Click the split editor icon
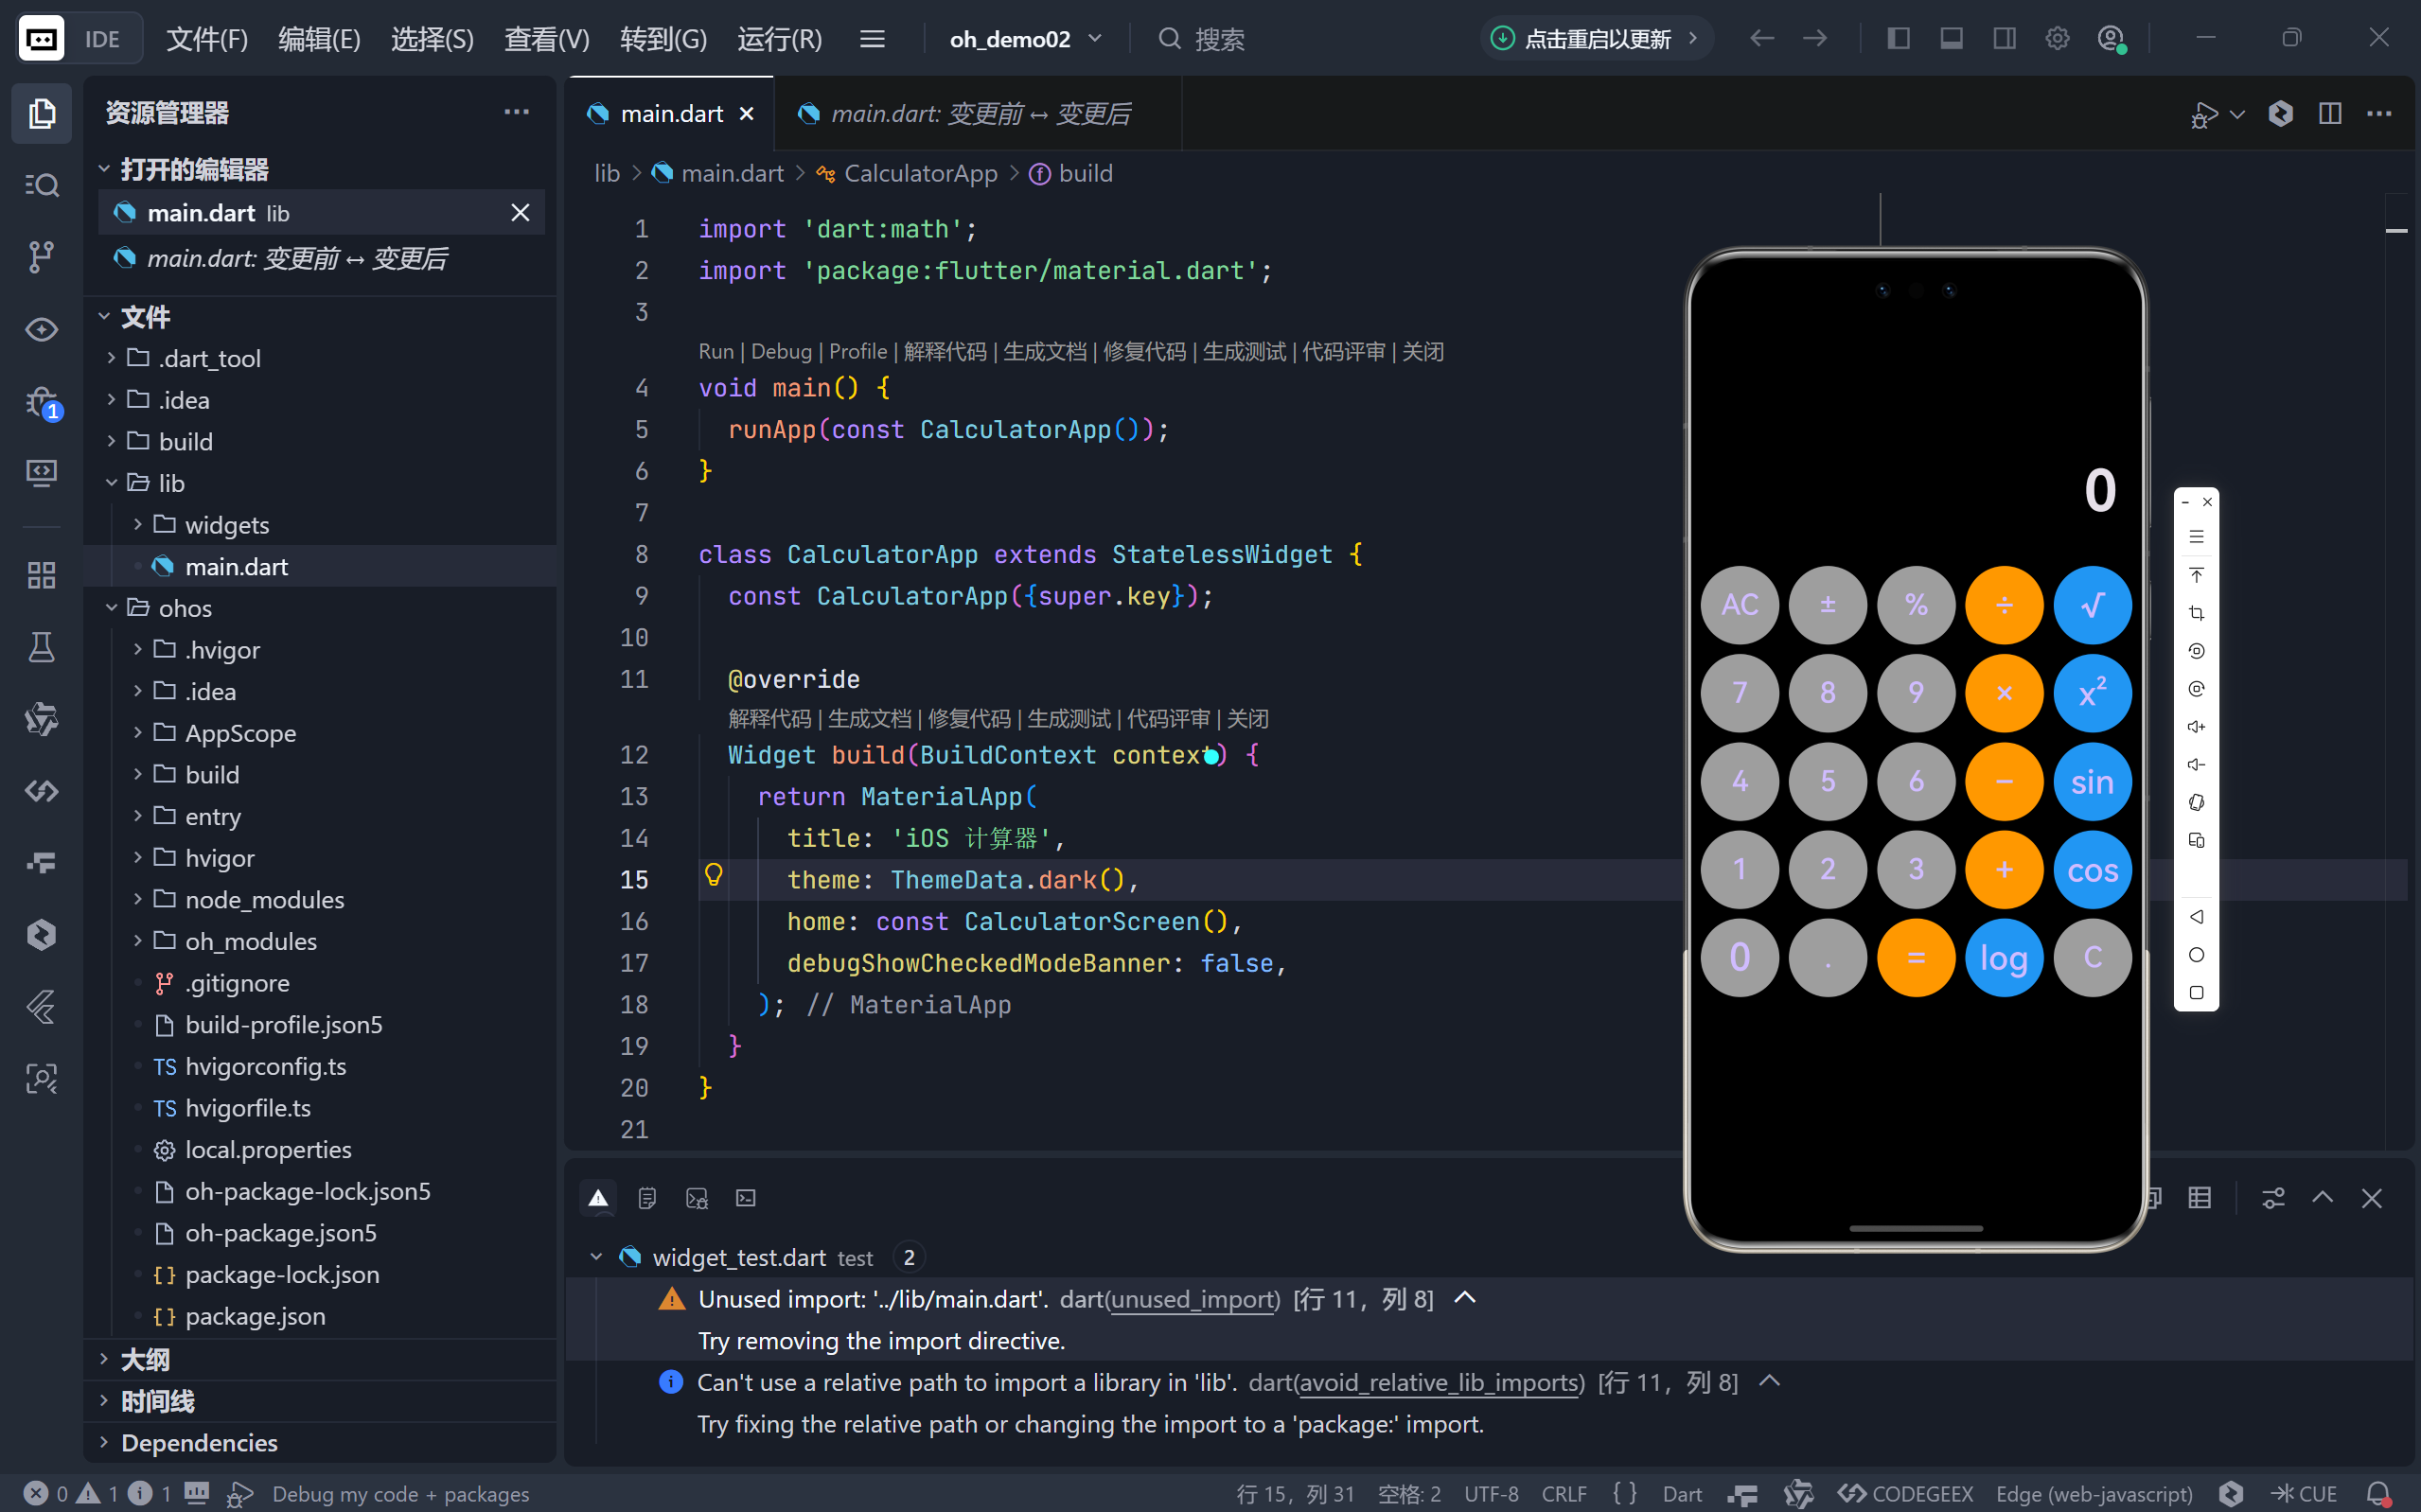The height and width of the screenshot is (1512, 2421). pos(2330,113)
